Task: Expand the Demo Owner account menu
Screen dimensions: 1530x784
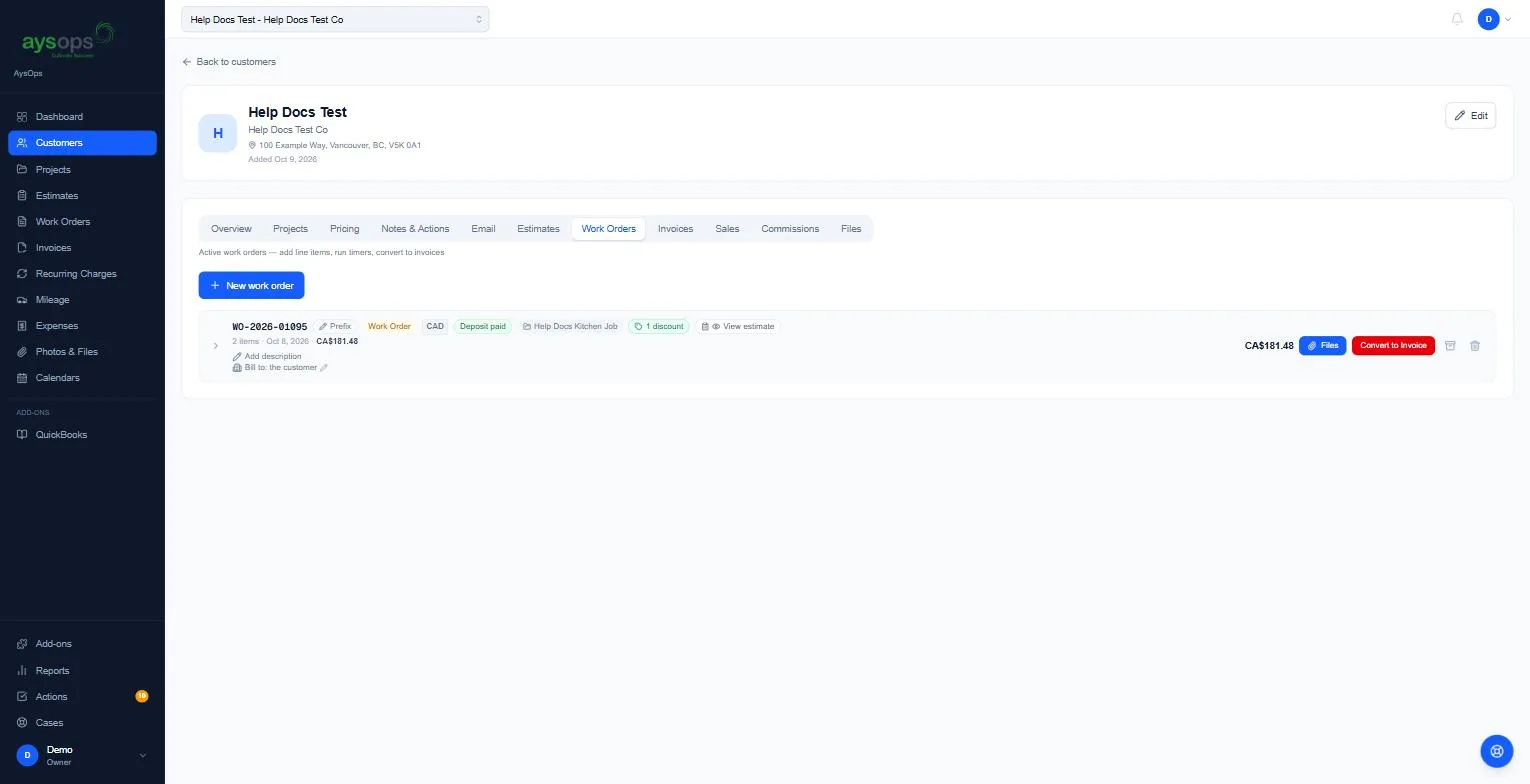Action: tap(82, 756)
